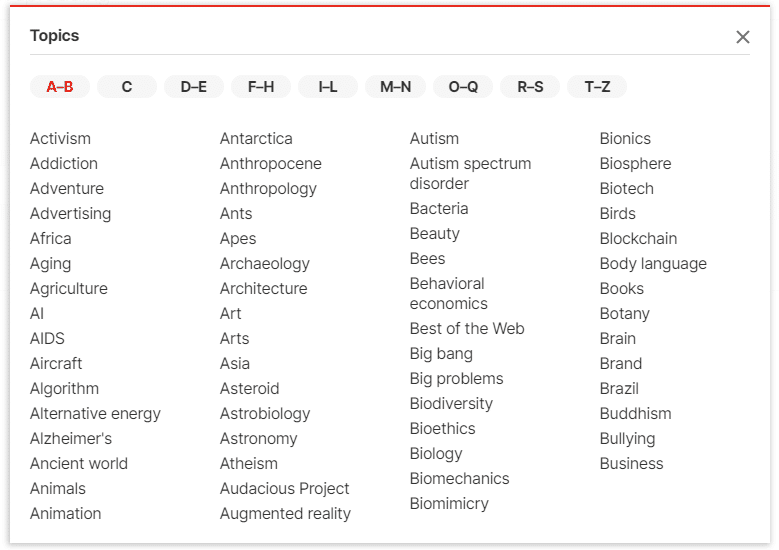Select the A–B letter tab
The image size is (779, 550).
coord(60,87)
